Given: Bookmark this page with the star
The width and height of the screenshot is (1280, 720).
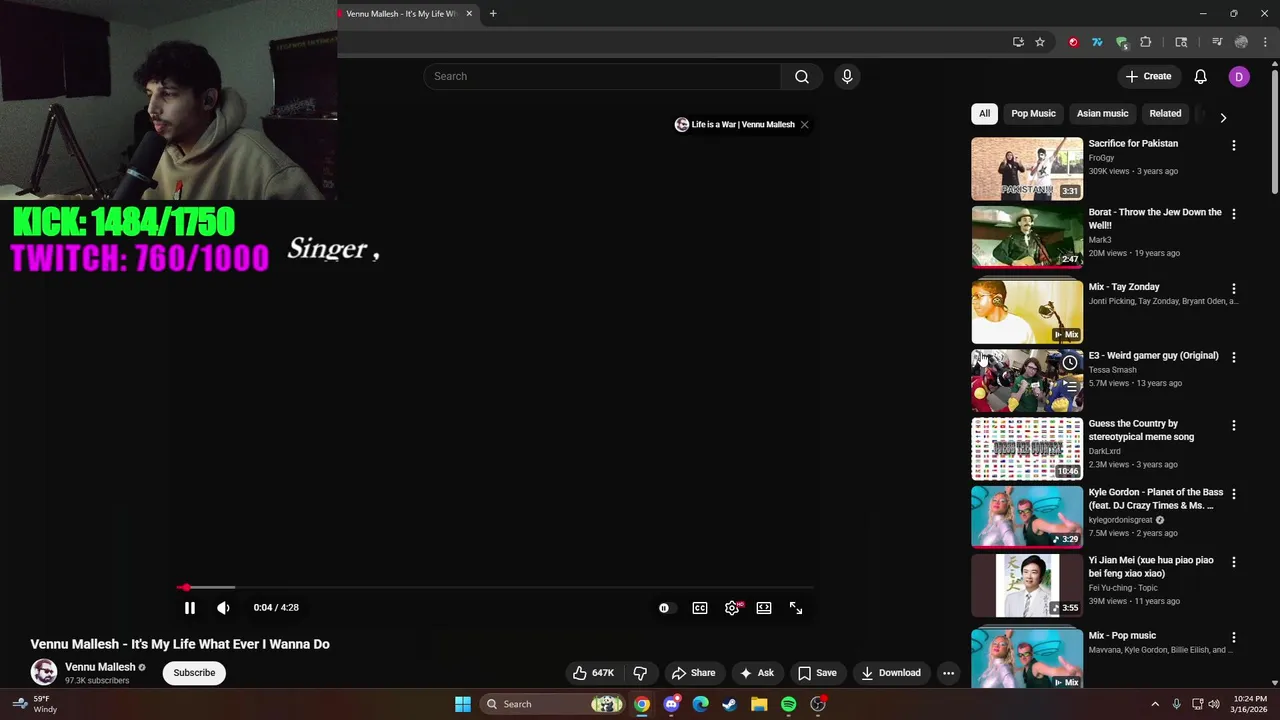Looking at the screenshot, I should [x=1040, y=42].
